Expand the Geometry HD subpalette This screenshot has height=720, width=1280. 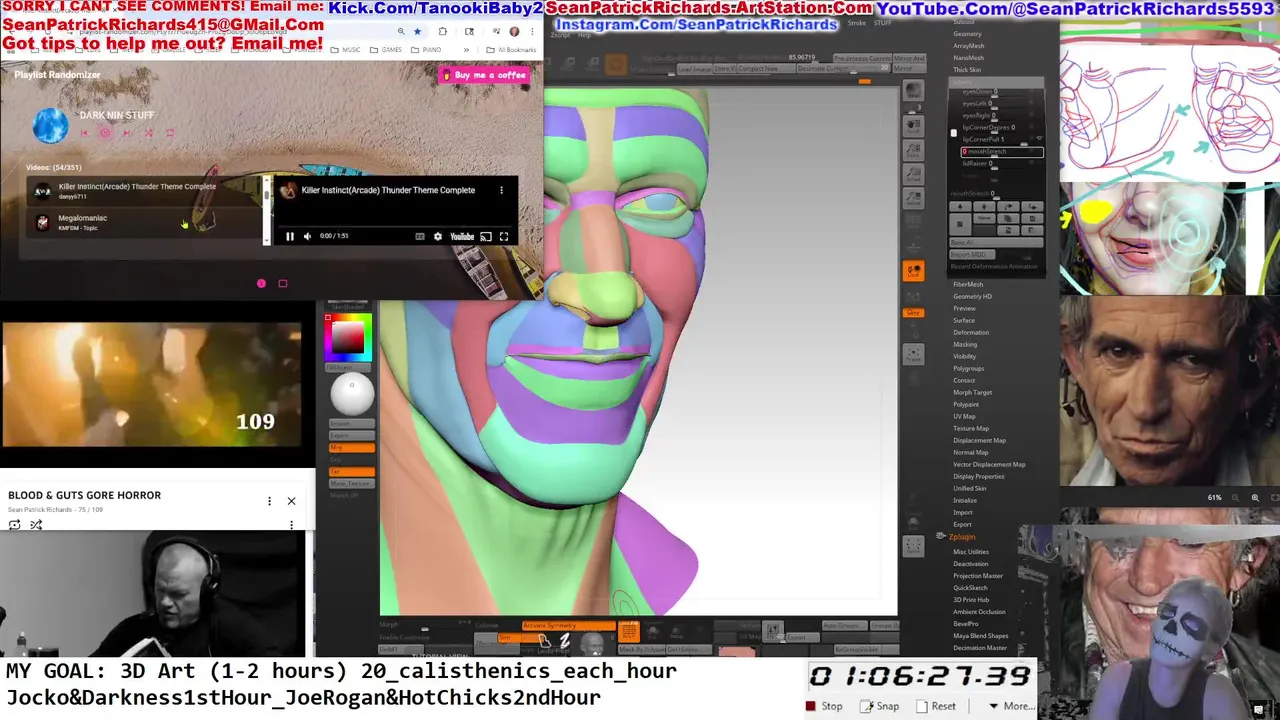tap(972, 297)
